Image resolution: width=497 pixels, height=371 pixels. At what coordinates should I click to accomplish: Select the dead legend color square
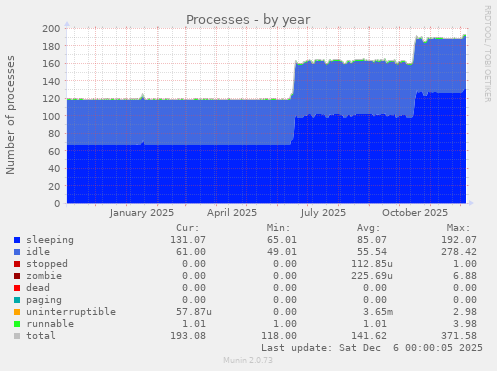17,288
